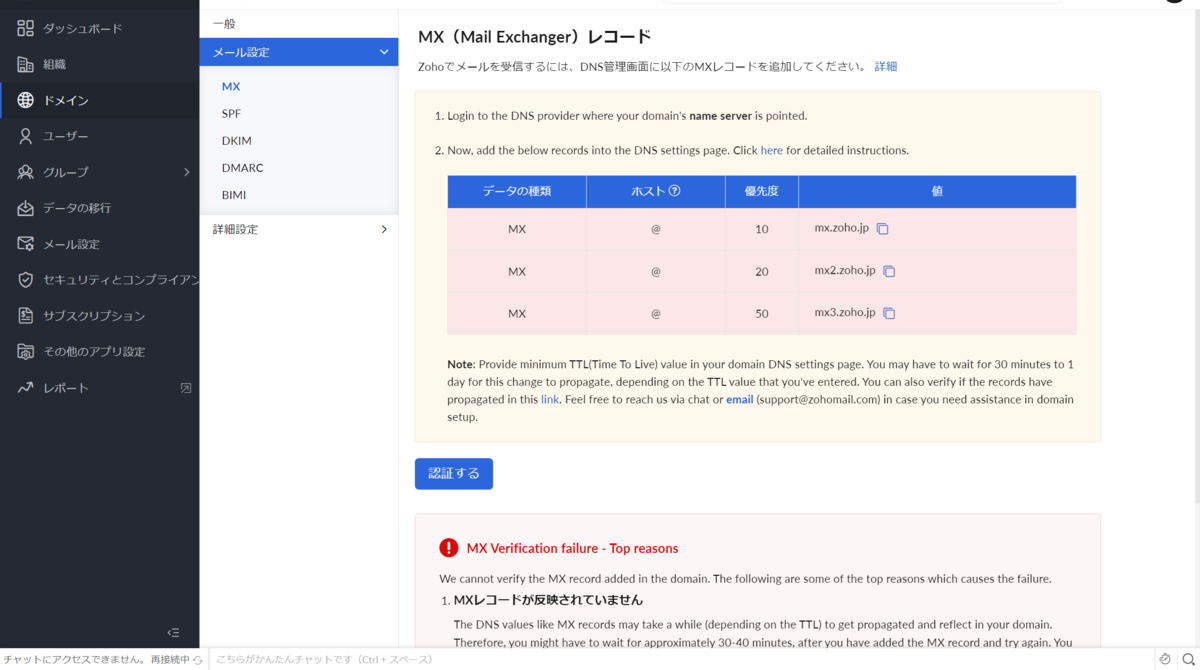Go to ユーザー in the sidebar
Screen dimensions: 1200x670
point(66,136)
